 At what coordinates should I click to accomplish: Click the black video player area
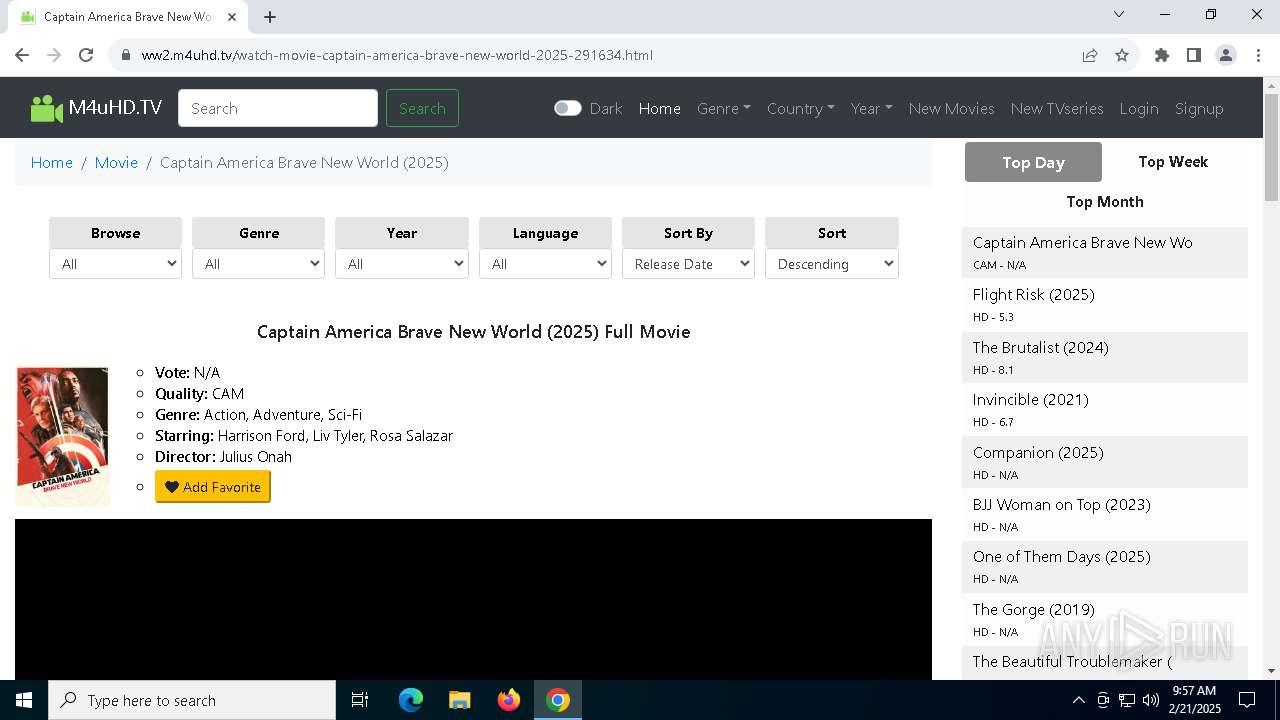click(473, 599)
